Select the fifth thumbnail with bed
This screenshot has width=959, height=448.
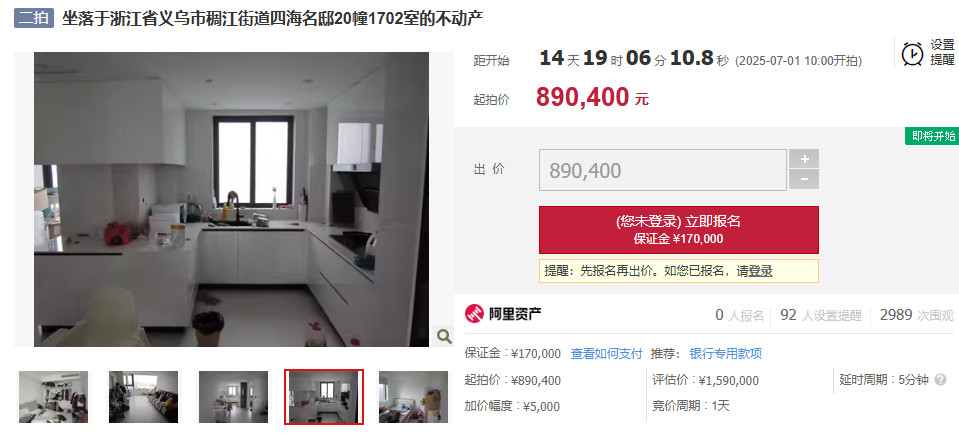413,397
